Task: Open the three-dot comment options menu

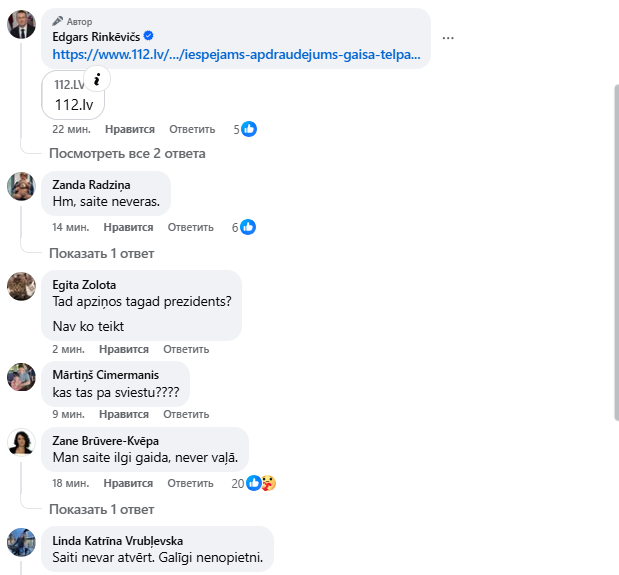Action: click(x=448, y=38)
